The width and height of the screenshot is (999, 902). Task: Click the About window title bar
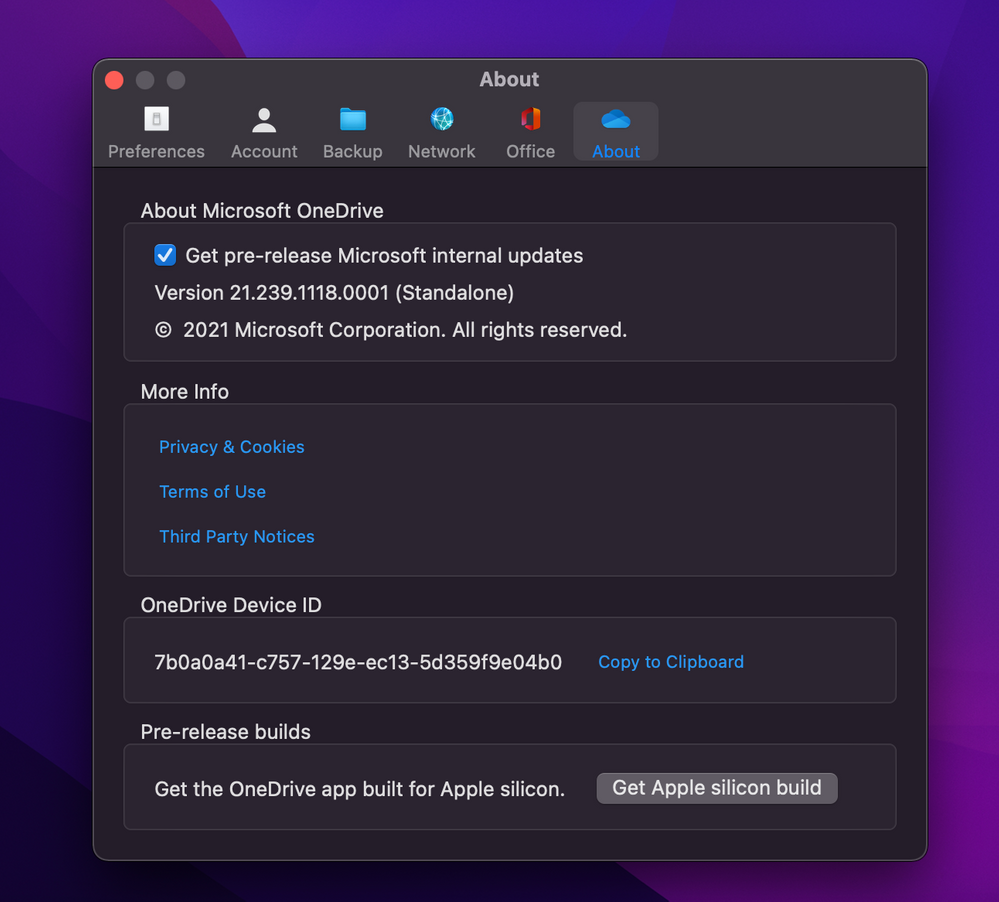tap(509, 79)
